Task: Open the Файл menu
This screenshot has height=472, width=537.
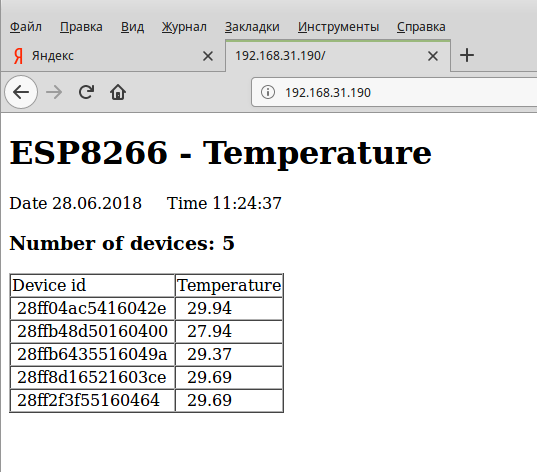Action: [26, 27]
